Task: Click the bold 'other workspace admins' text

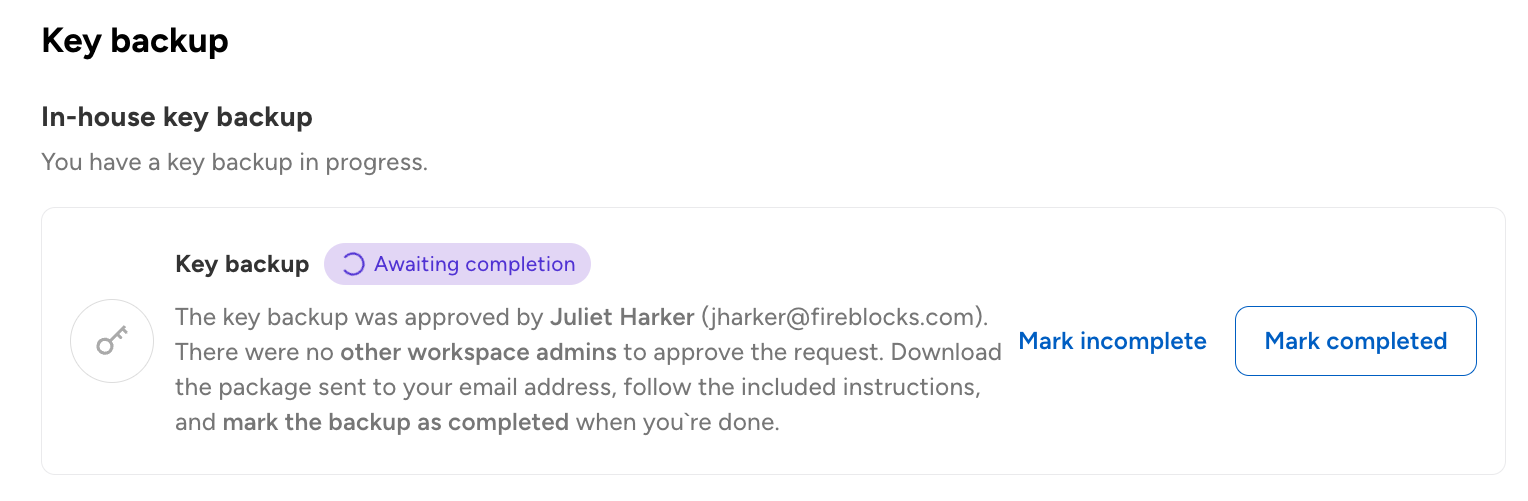Action: [x=481, y=352]
